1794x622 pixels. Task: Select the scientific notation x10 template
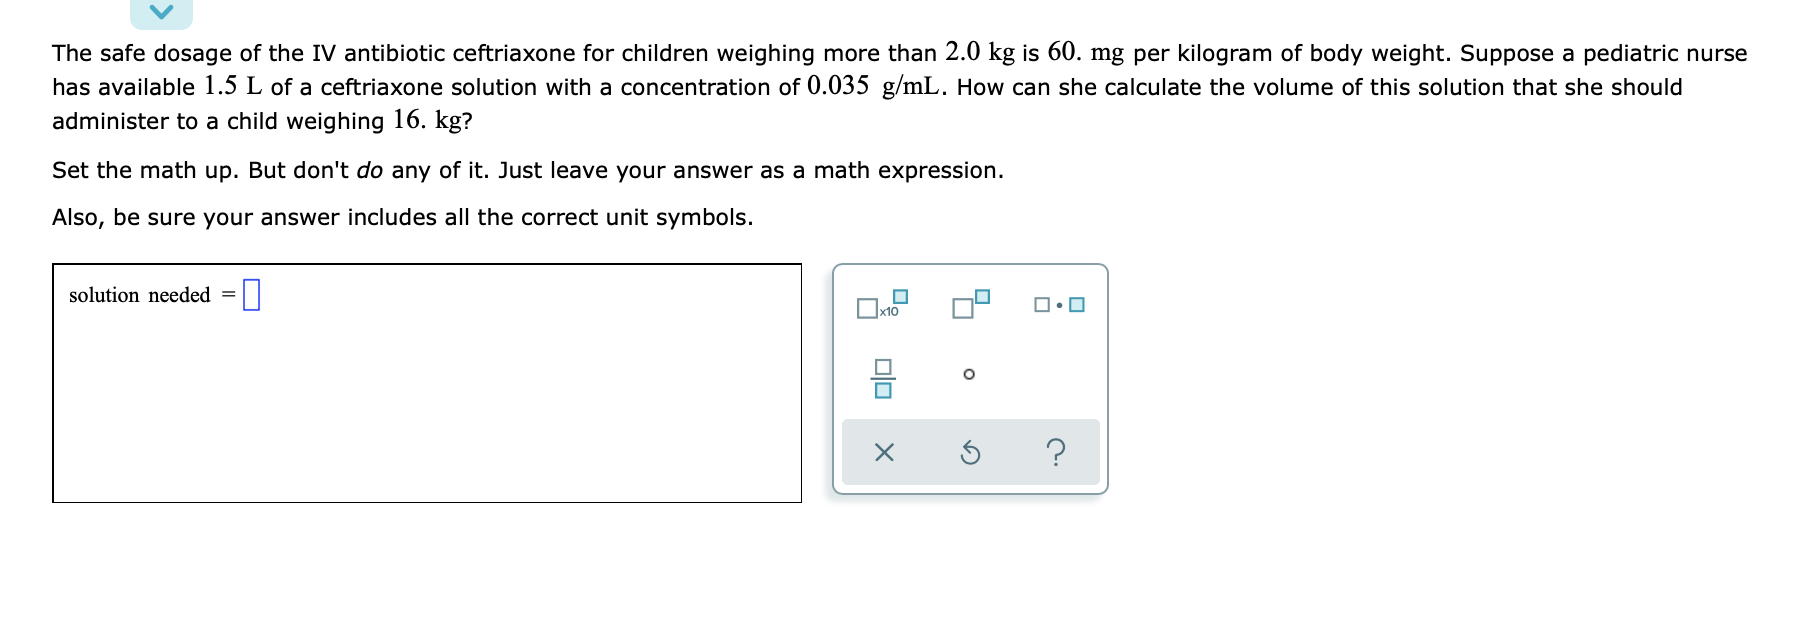coord(878,305)
